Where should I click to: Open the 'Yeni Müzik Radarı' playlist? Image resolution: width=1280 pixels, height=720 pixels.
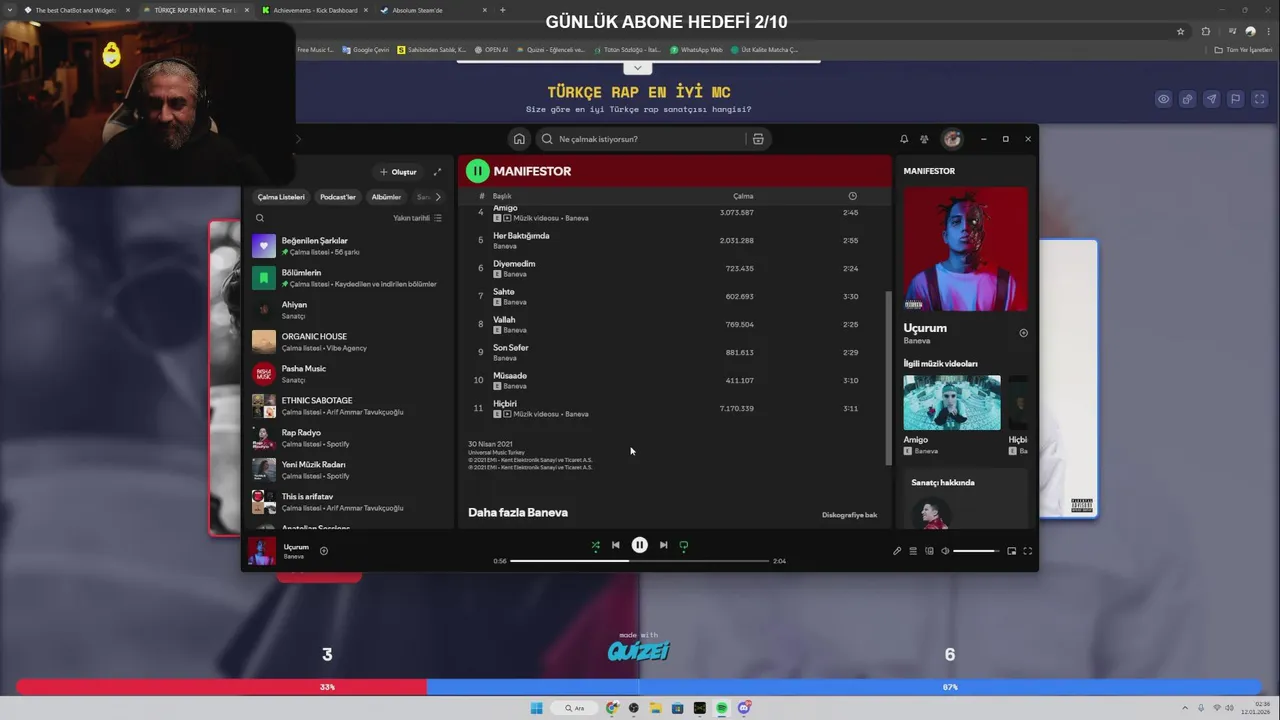point(348,470)
